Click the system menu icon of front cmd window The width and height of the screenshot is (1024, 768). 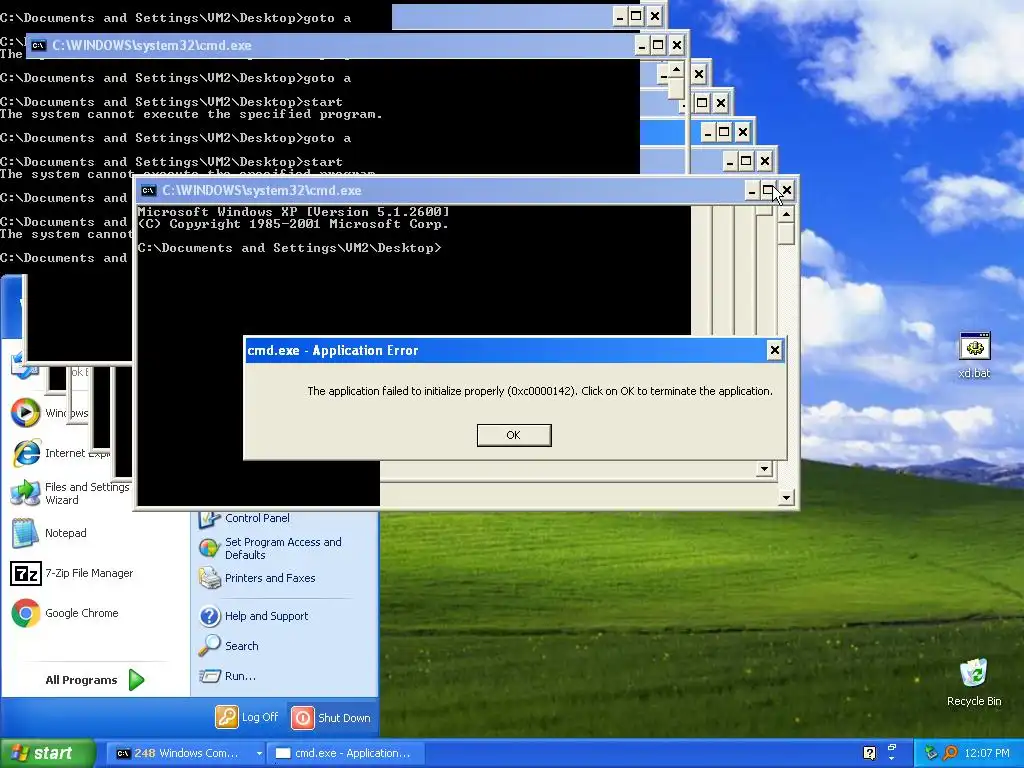[x=148, y=191]
